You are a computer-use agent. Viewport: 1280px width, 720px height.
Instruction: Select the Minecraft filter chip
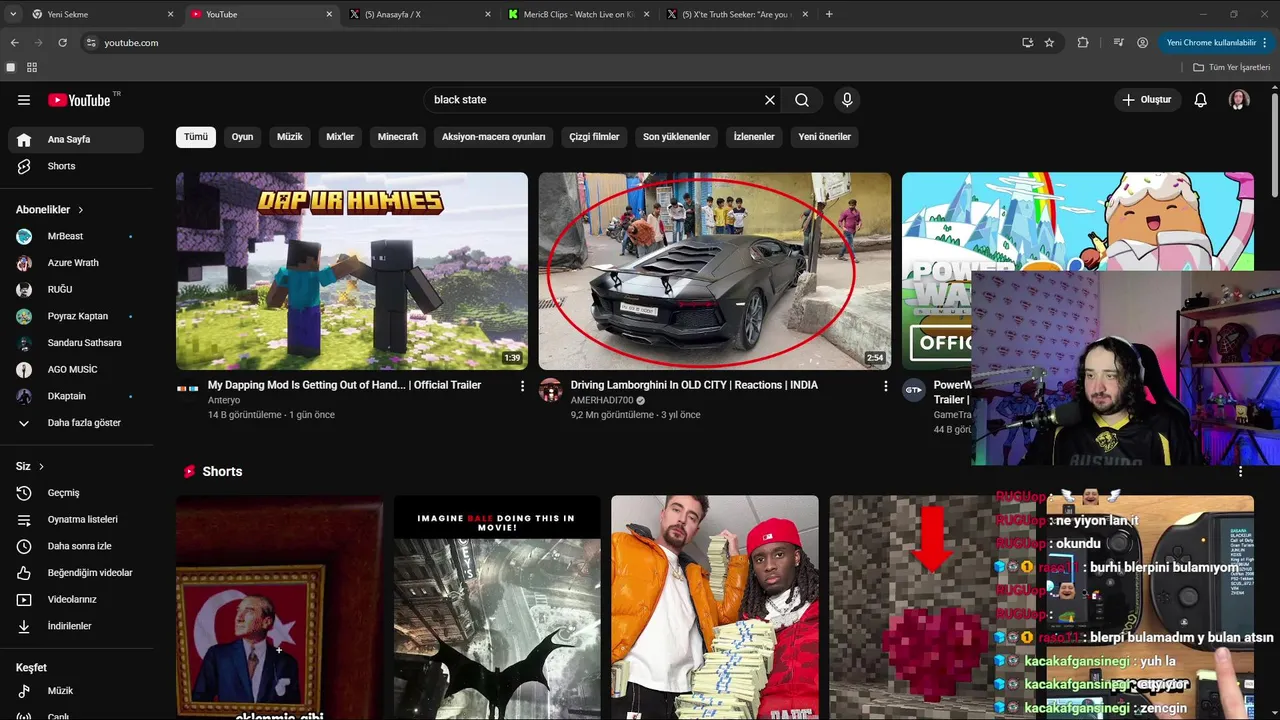398,137
